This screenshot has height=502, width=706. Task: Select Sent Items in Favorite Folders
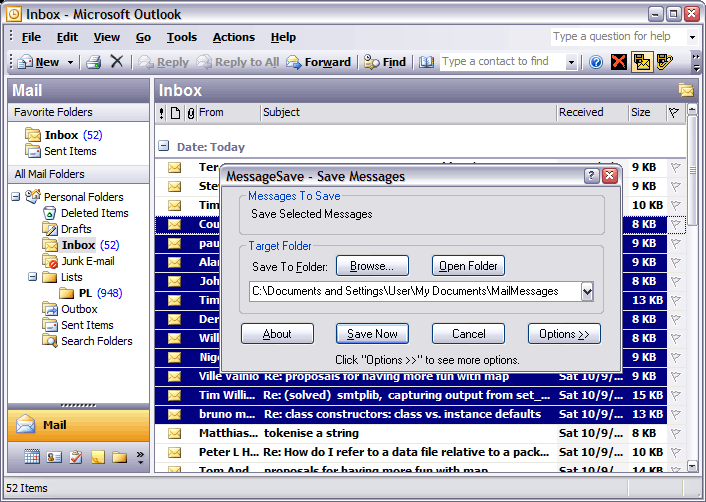pyautogui.click(x=61, y=151)
